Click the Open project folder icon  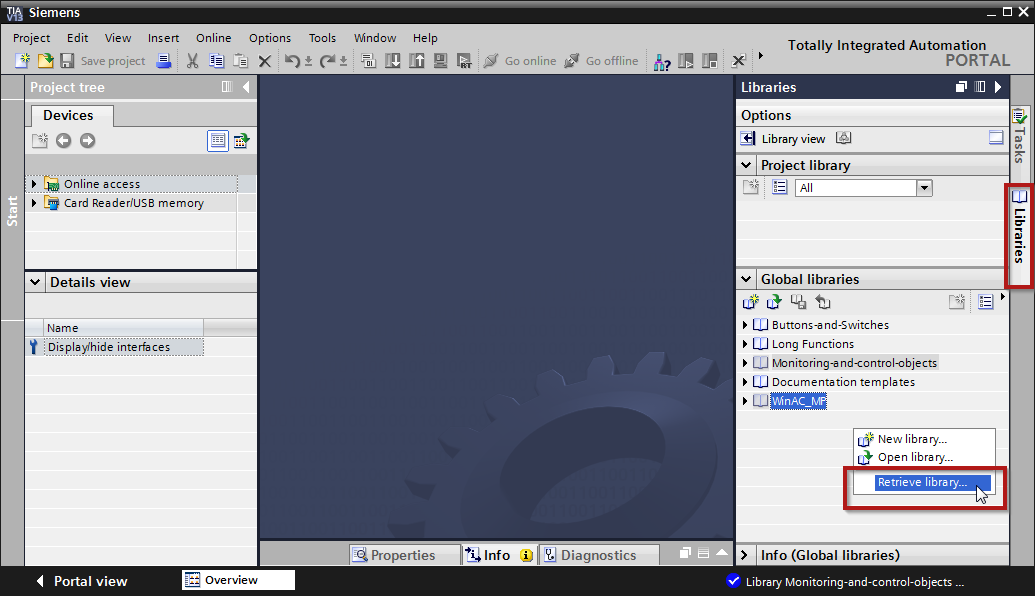(x=45, y=61)
